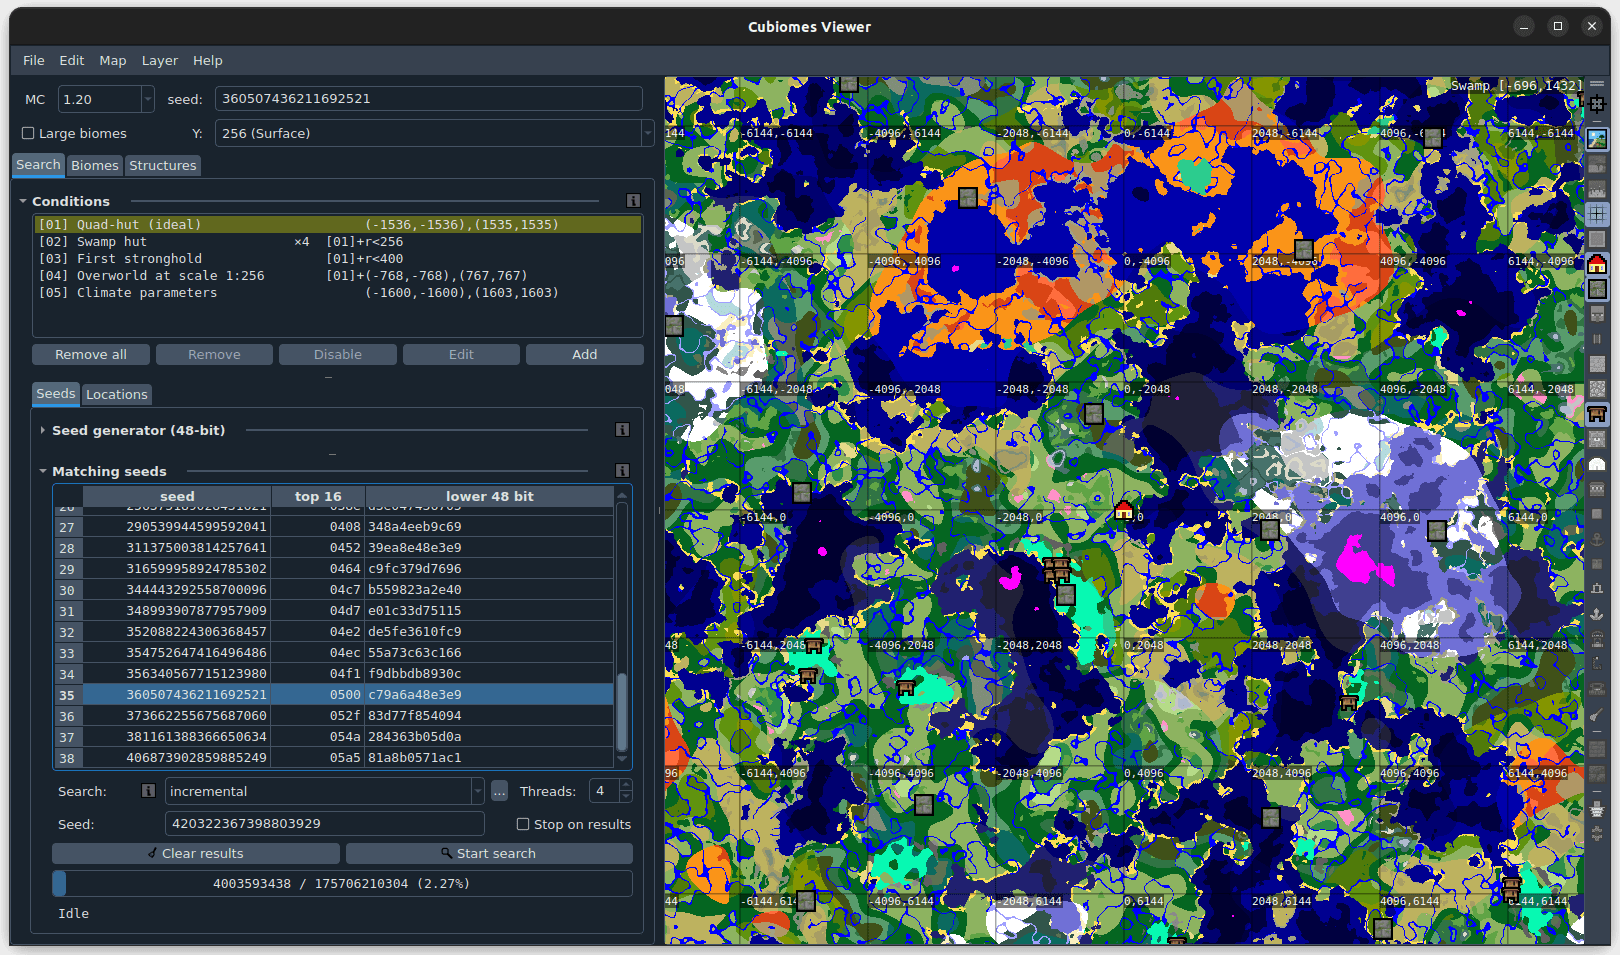This screenshot has width=1620, height=955.
Task: Show end city markers icon
Action: pyautogui.click(x=1597, y=808)
